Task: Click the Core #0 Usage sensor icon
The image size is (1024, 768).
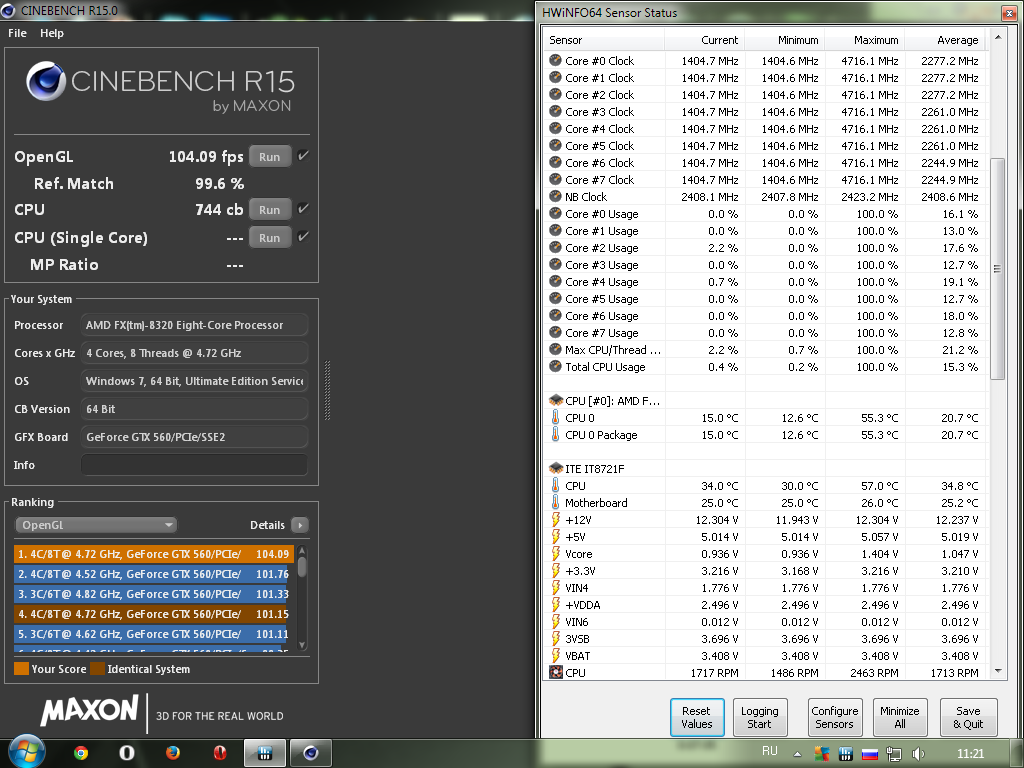Action: tap(555, 213)
